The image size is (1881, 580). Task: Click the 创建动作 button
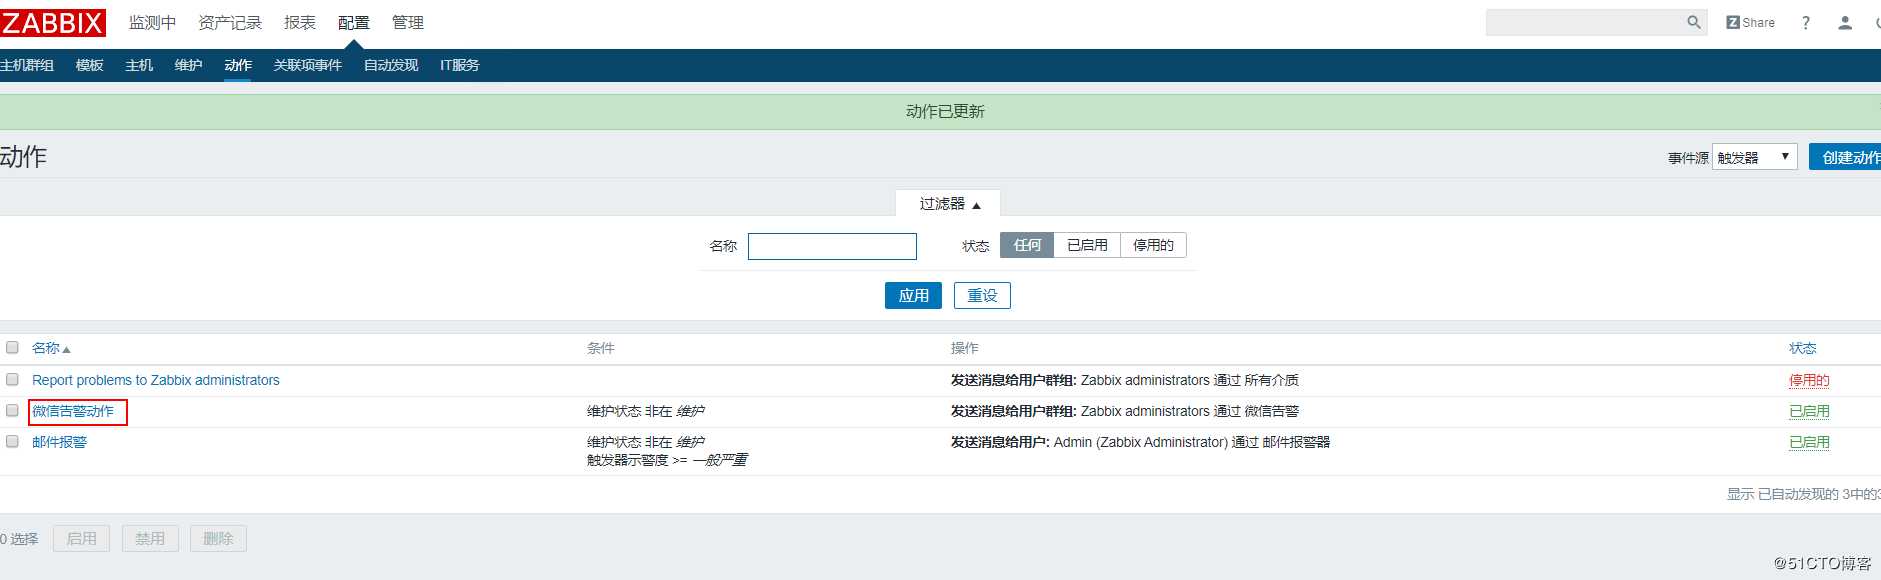pyautogui.click(x=1846, y=157)
